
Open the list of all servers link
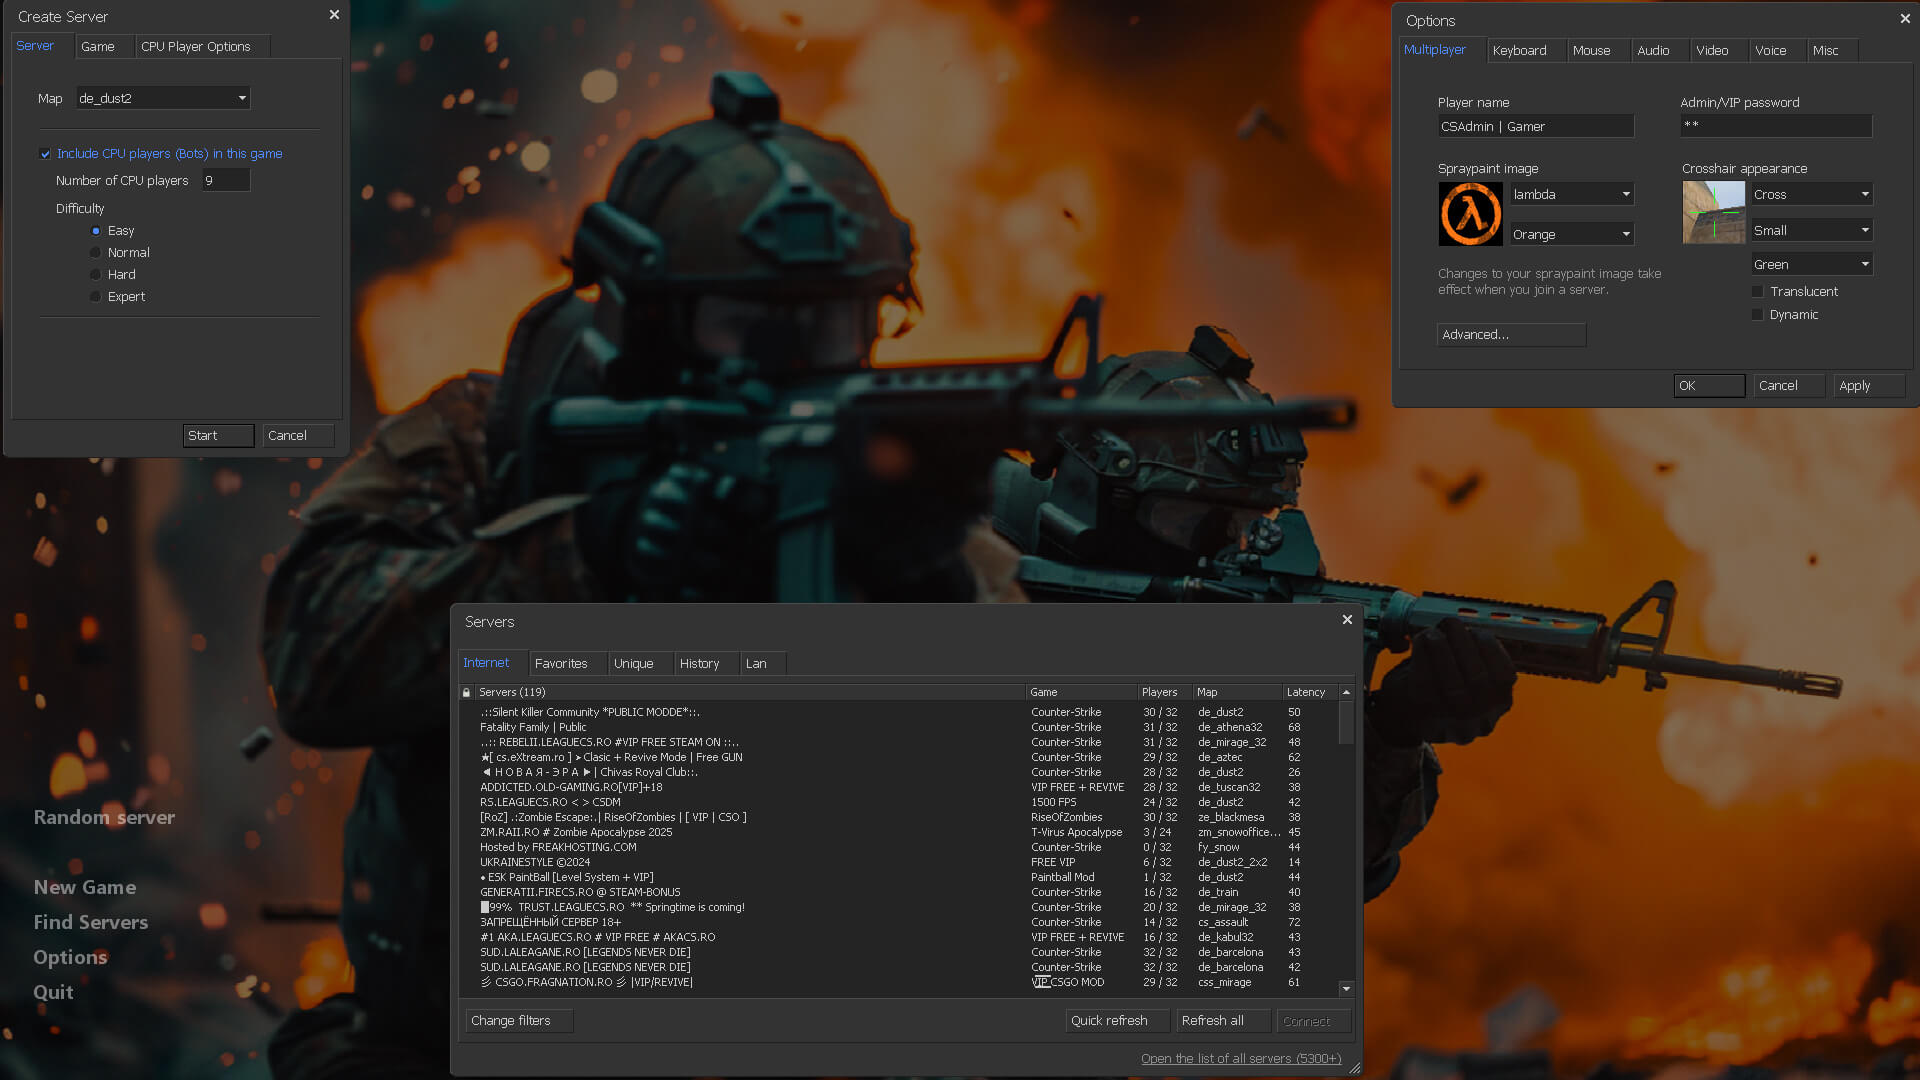coord(1241,1059)
